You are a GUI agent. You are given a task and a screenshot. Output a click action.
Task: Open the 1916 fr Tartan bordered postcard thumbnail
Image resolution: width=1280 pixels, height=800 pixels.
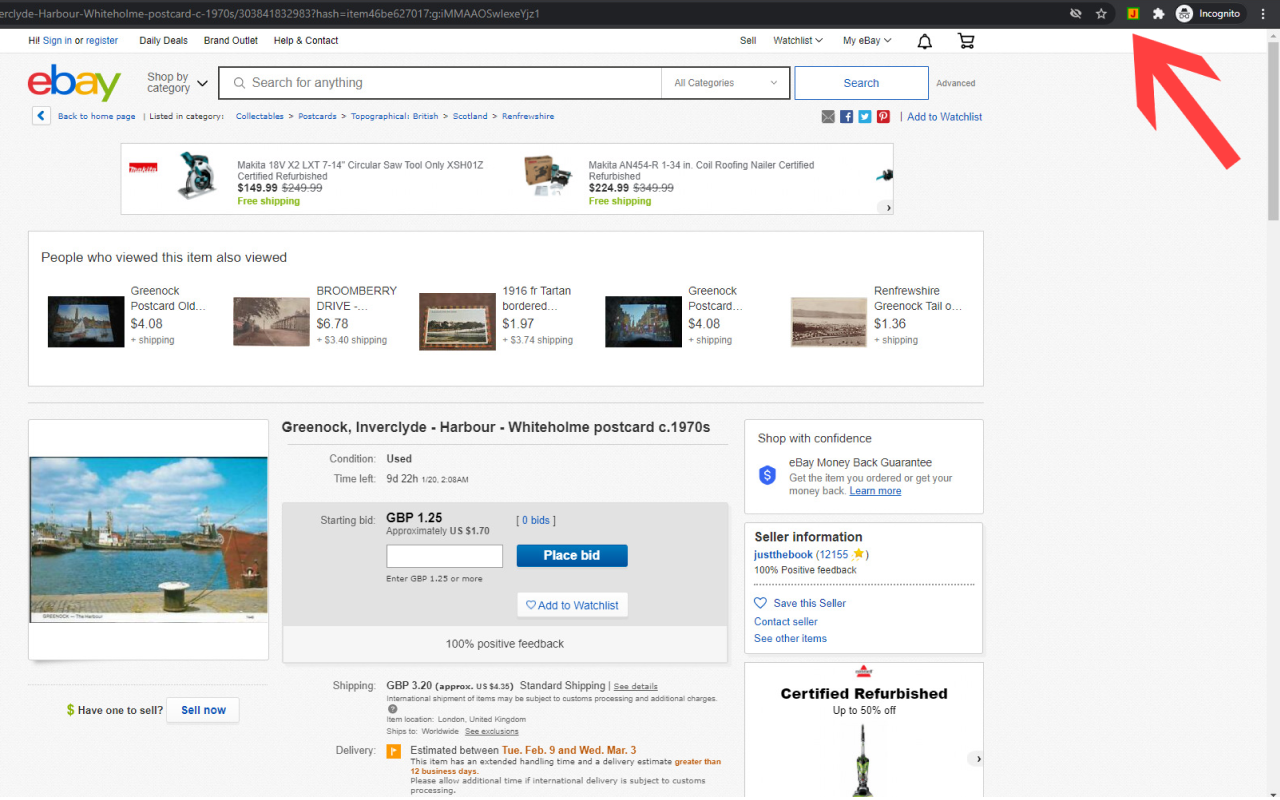tap(457, 321)
